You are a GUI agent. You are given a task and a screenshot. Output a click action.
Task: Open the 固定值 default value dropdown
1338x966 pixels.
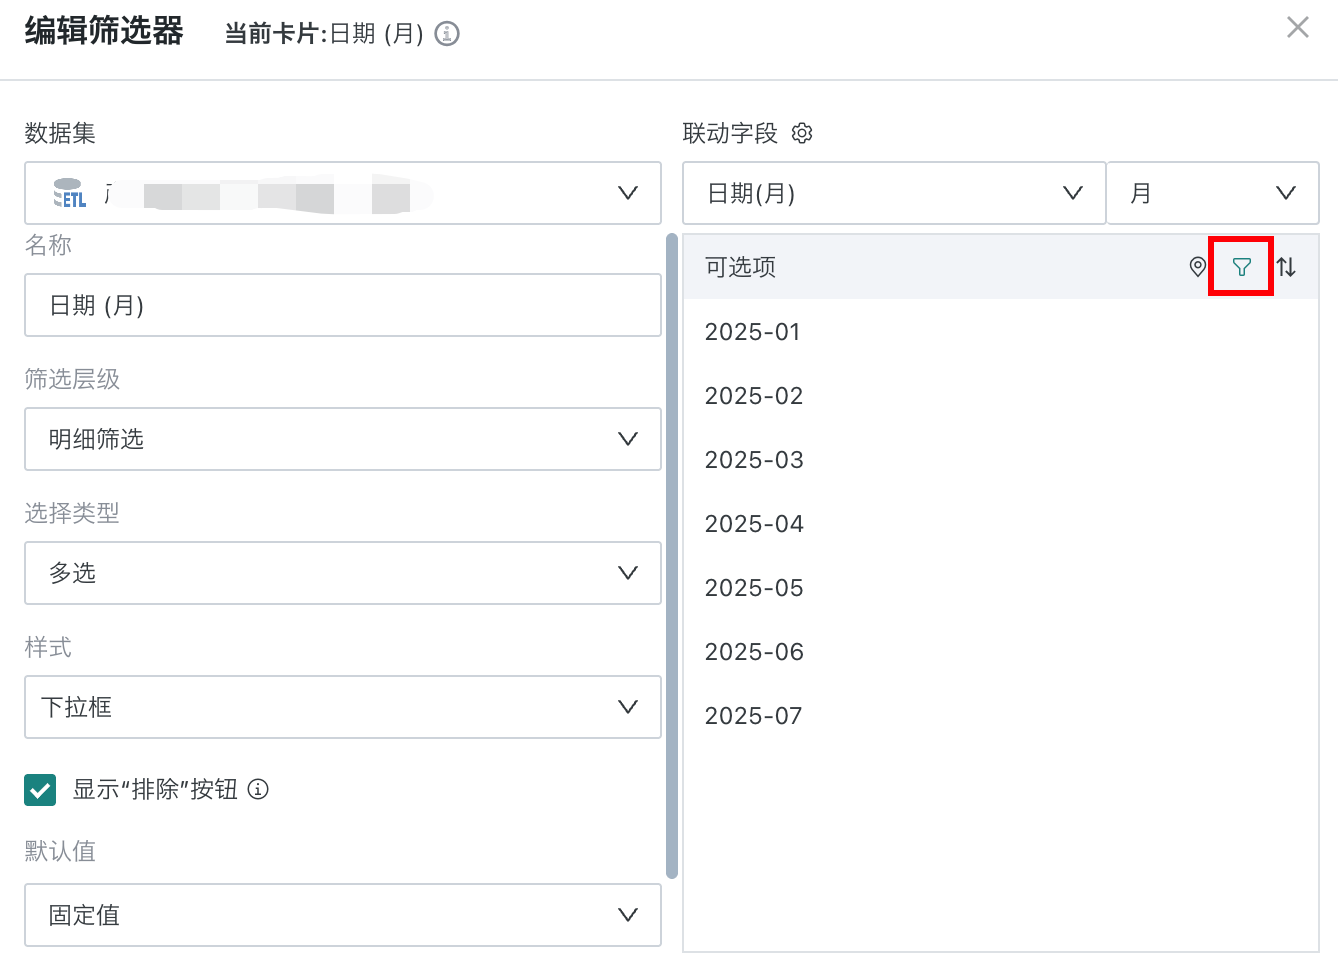pos(343,915)
